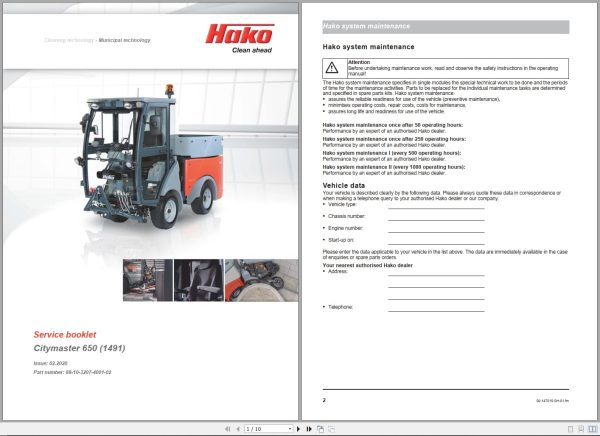
Task: Switch to single page view
Action: [571, 429]
